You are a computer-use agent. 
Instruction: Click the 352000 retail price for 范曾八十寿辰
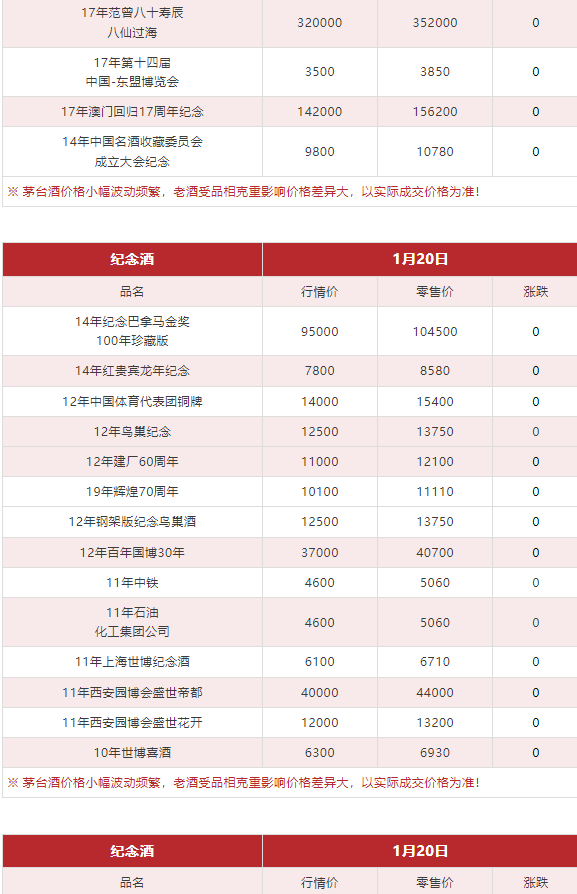435,23
